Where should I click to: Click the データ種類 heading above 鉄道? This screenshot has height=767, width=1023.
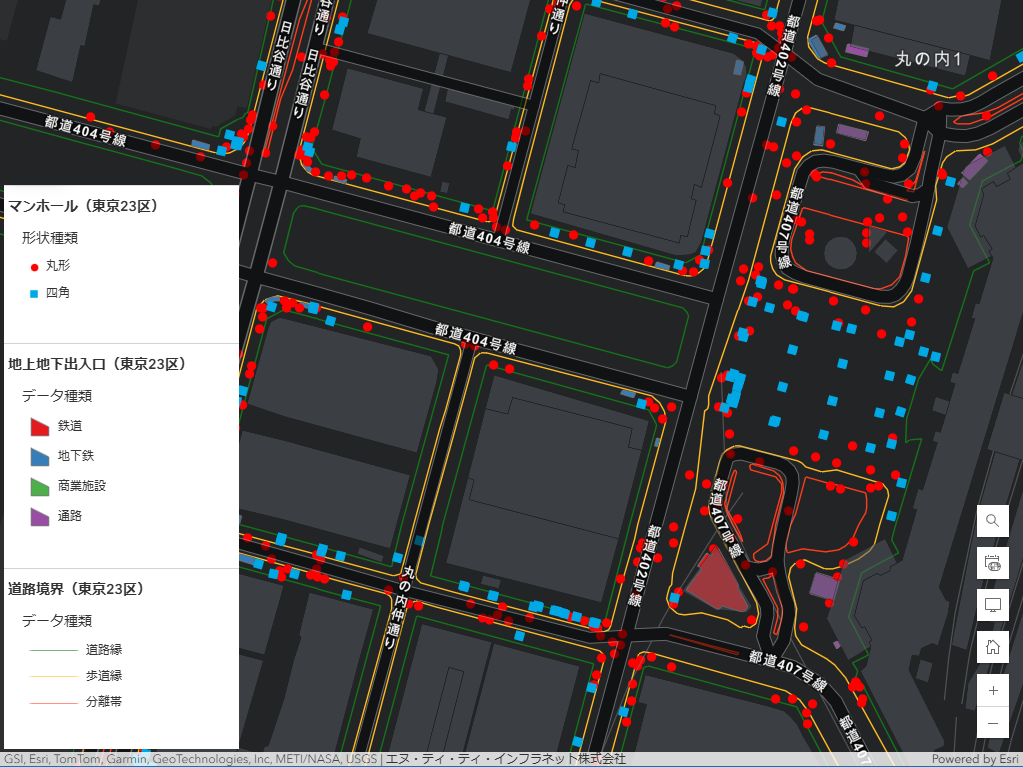pyautogui.click(x=57, y=396)
